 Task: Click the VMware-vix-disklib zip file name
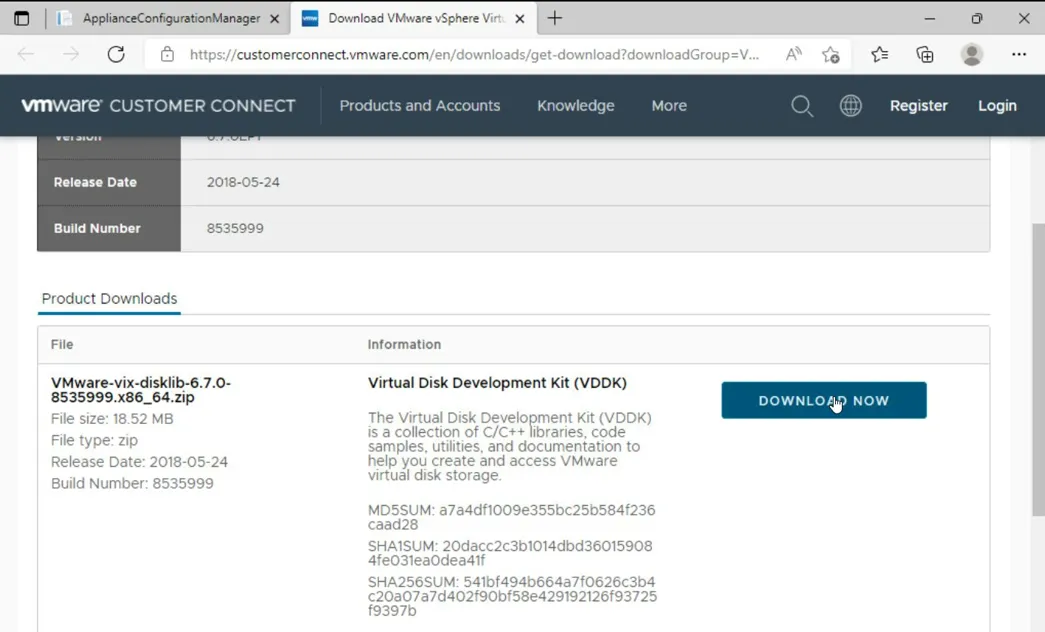point(141,390)
